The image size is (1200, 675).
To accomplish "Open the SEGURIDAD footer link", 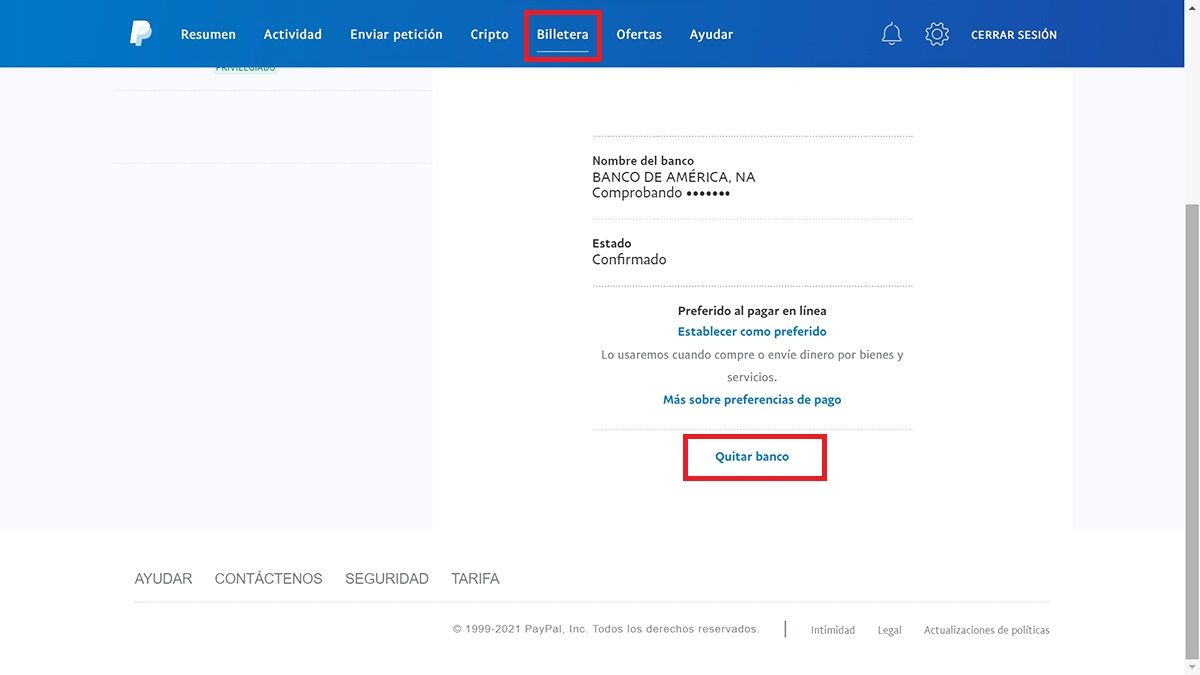I will point(386,578).
